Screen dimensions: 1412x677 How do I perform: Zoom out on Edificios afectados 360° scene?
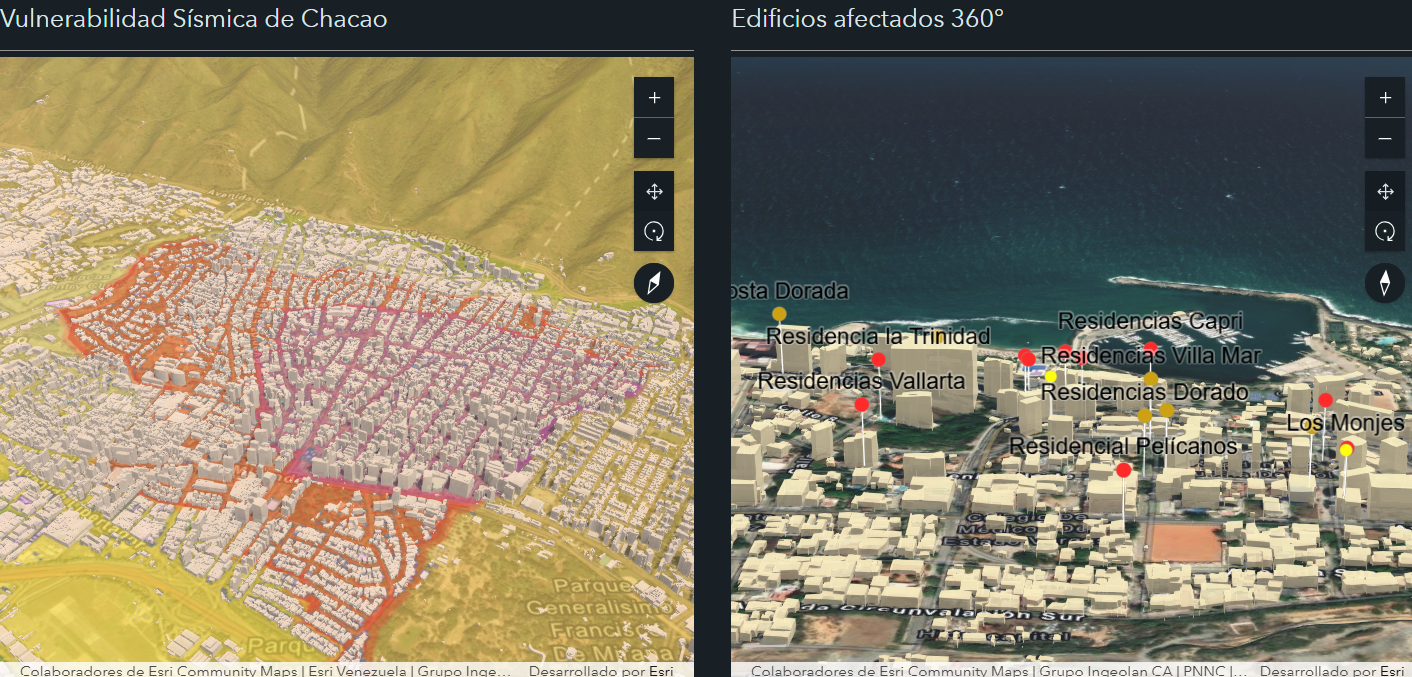click(1385, 138)
